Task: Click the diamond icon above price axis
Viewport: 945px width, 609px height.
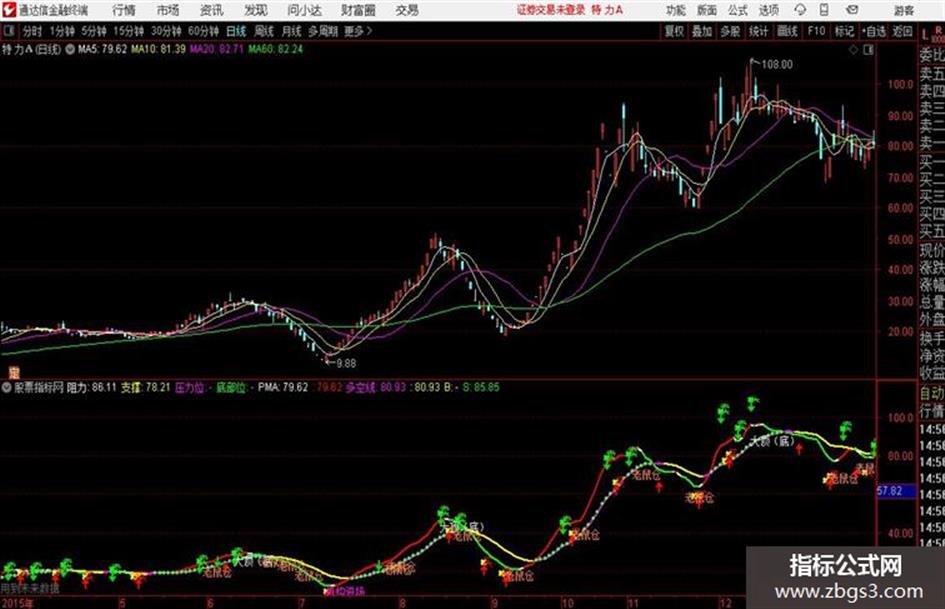Action: (853, 50)
